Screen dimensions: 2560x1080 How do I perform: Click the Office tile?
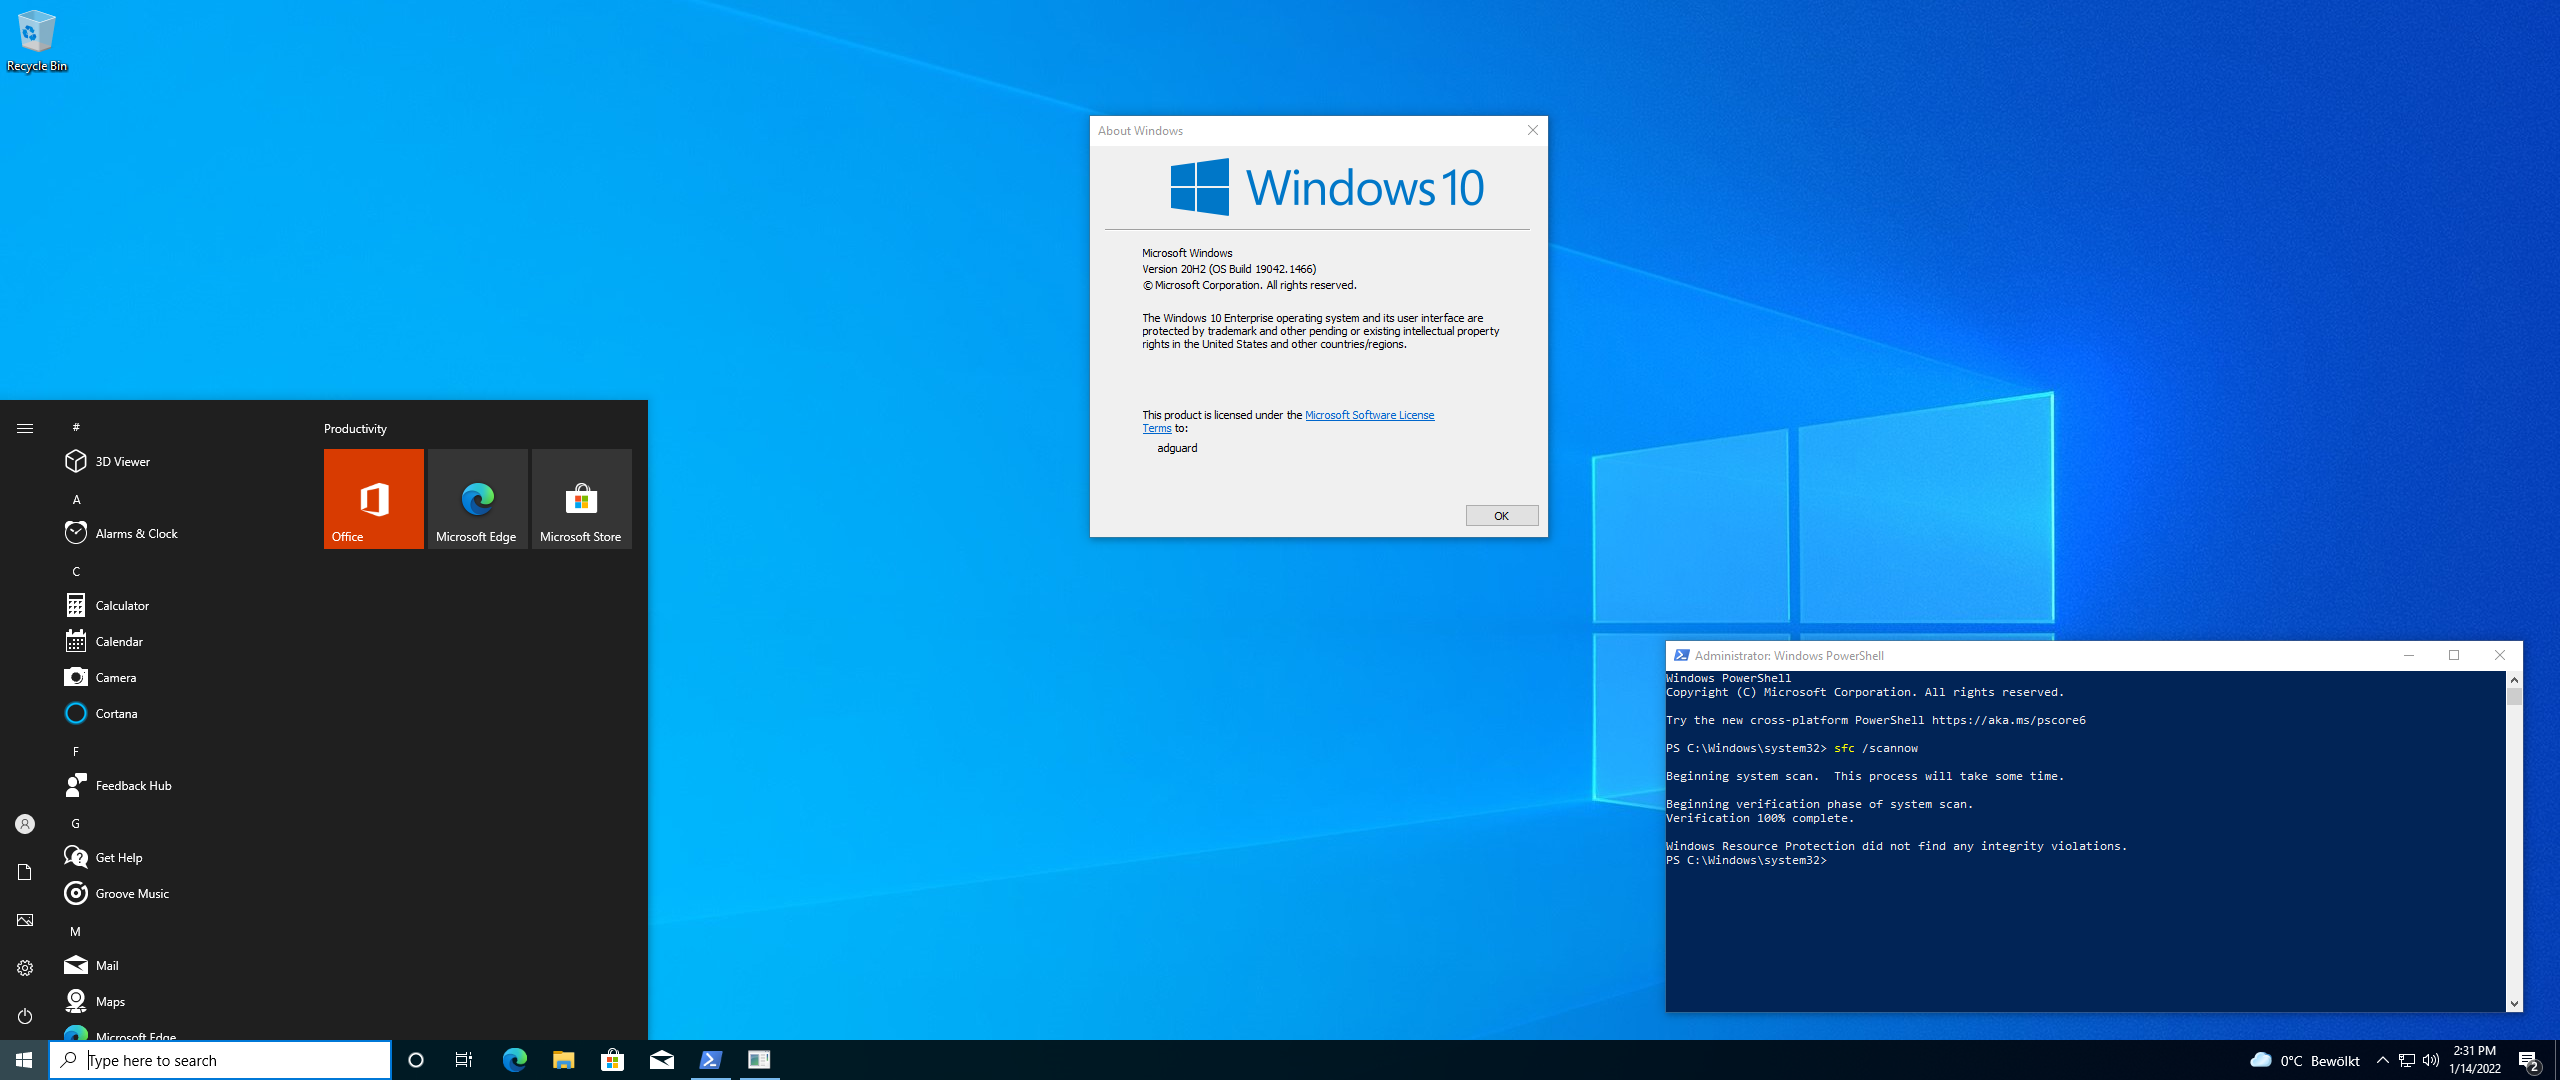coord(374,498)
